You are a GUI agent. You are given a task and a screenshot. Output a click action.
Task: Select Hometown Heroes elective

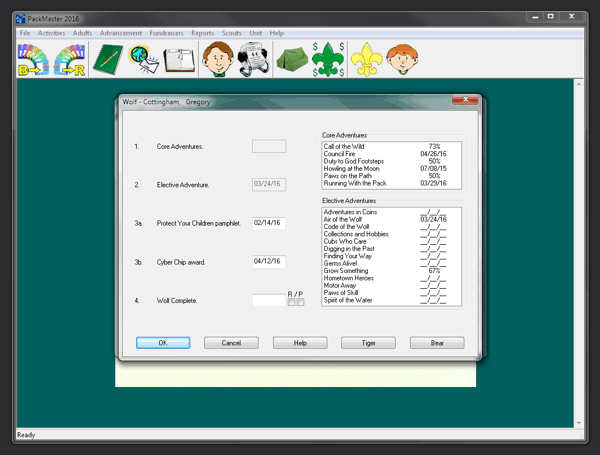point(391,278)
